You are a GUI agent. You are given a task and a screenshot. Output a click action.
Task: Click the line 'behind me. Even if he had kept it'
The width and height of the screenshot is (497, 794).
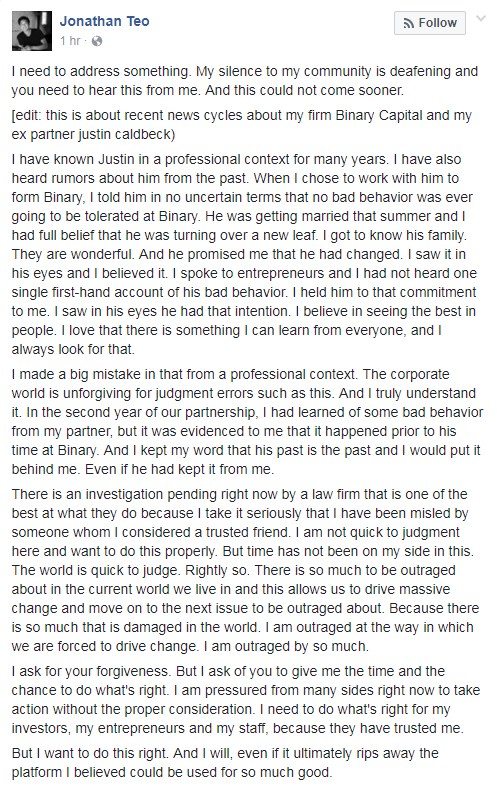143,469
